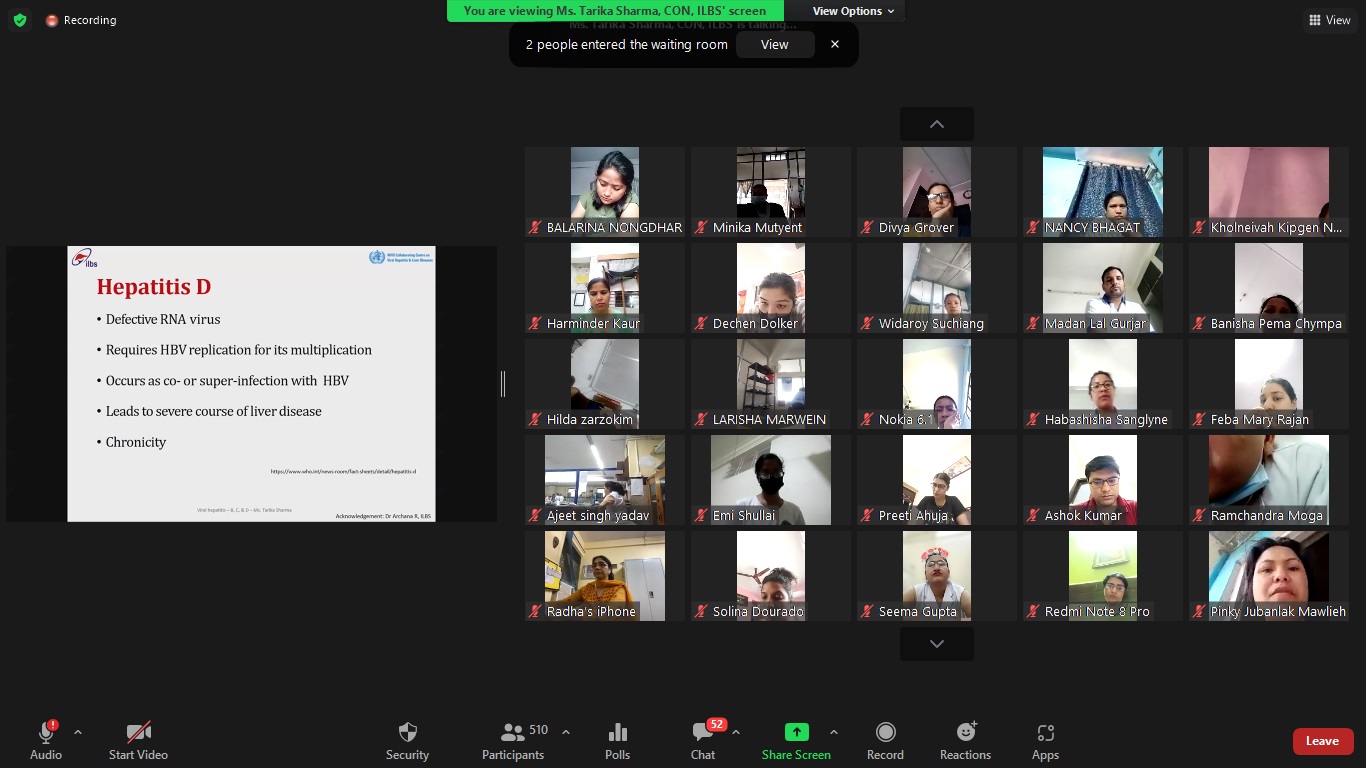The height and width of the screenshot is (768, 1368).
Task: Expand chat options arrow
Action: pos(736,732)
